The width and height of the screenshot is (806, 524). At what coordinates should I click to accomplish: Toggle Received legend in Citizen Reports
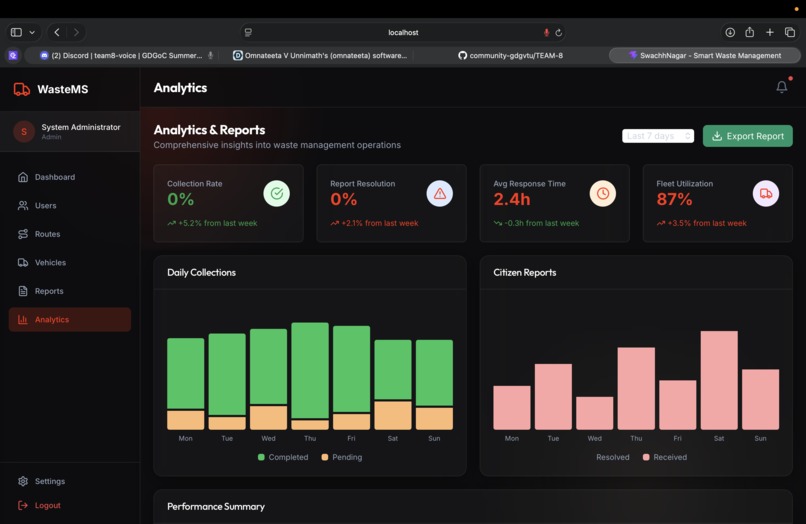tap(665, 457)
